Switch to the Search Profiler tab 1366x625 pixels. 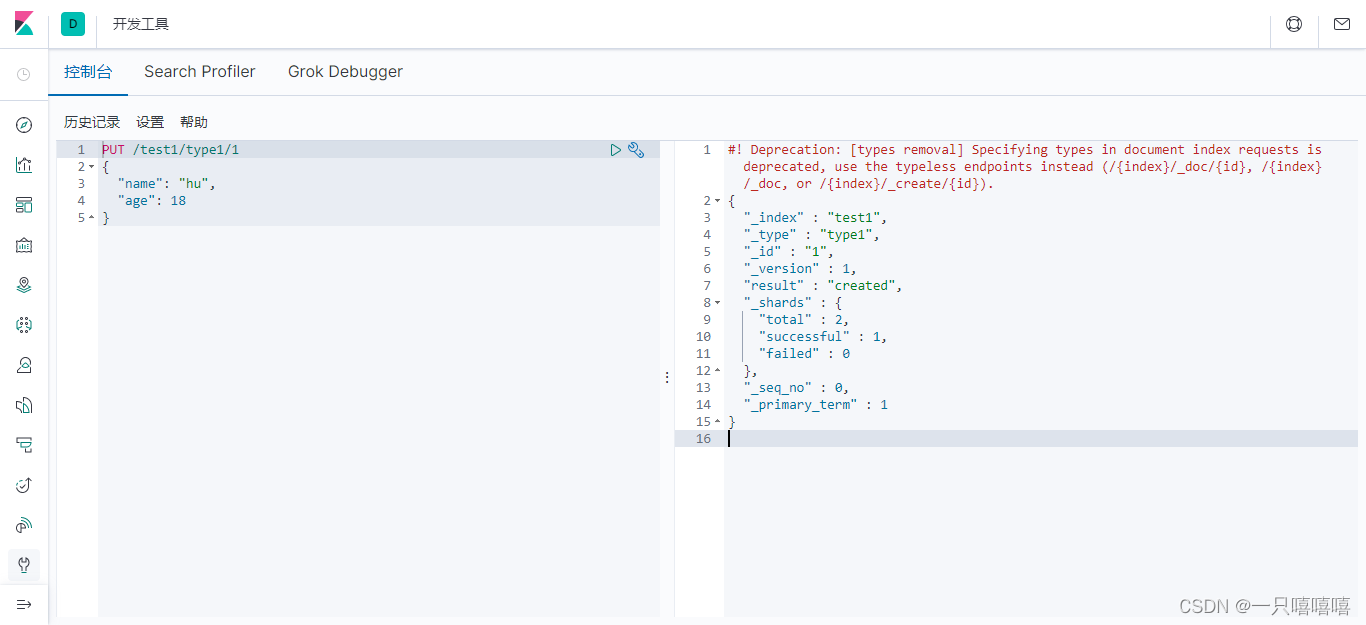tap(200, 72)
